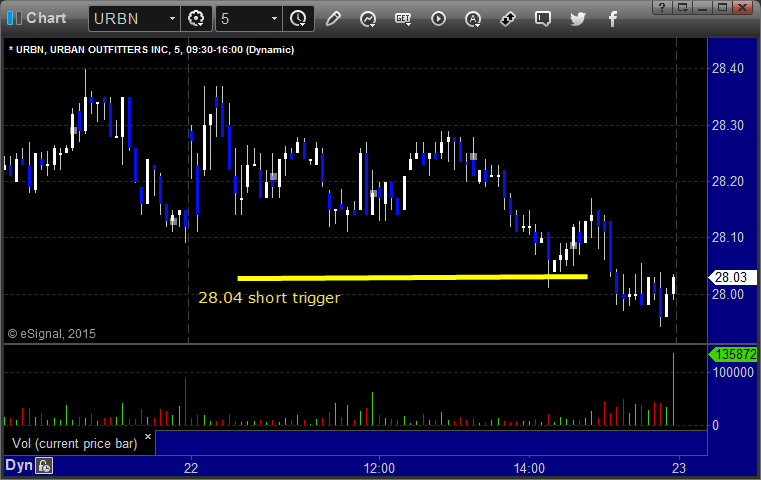The height and width of the screenshot is (480, 761).
Task: Click the 28.40 price axis label
Action: [x=728, y=68]
